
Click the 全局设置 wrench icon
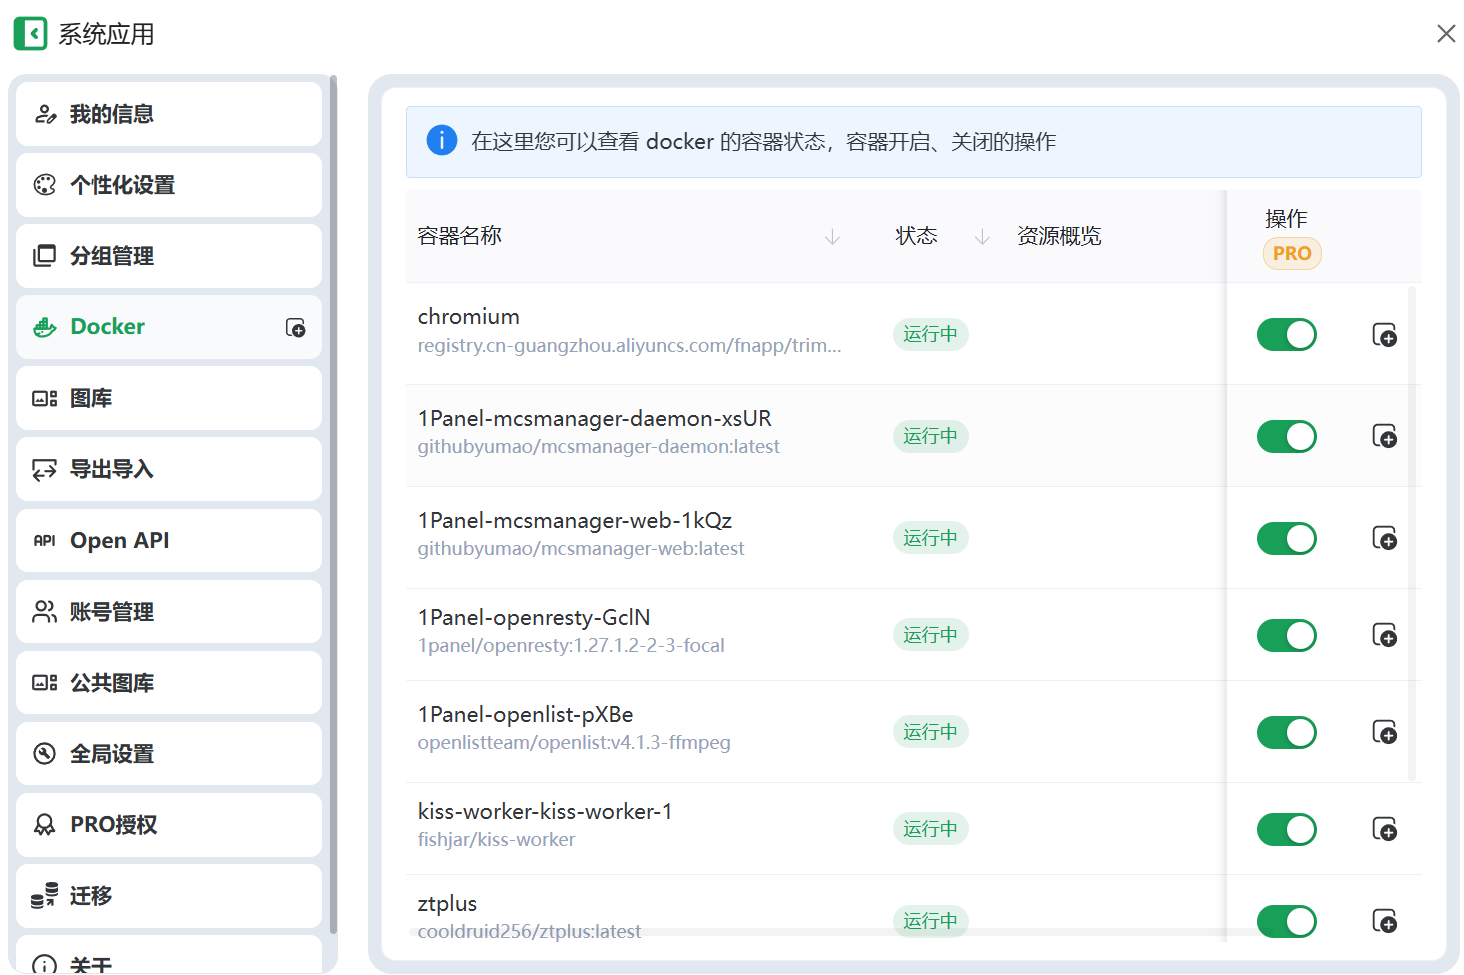[x=45, y=754]
